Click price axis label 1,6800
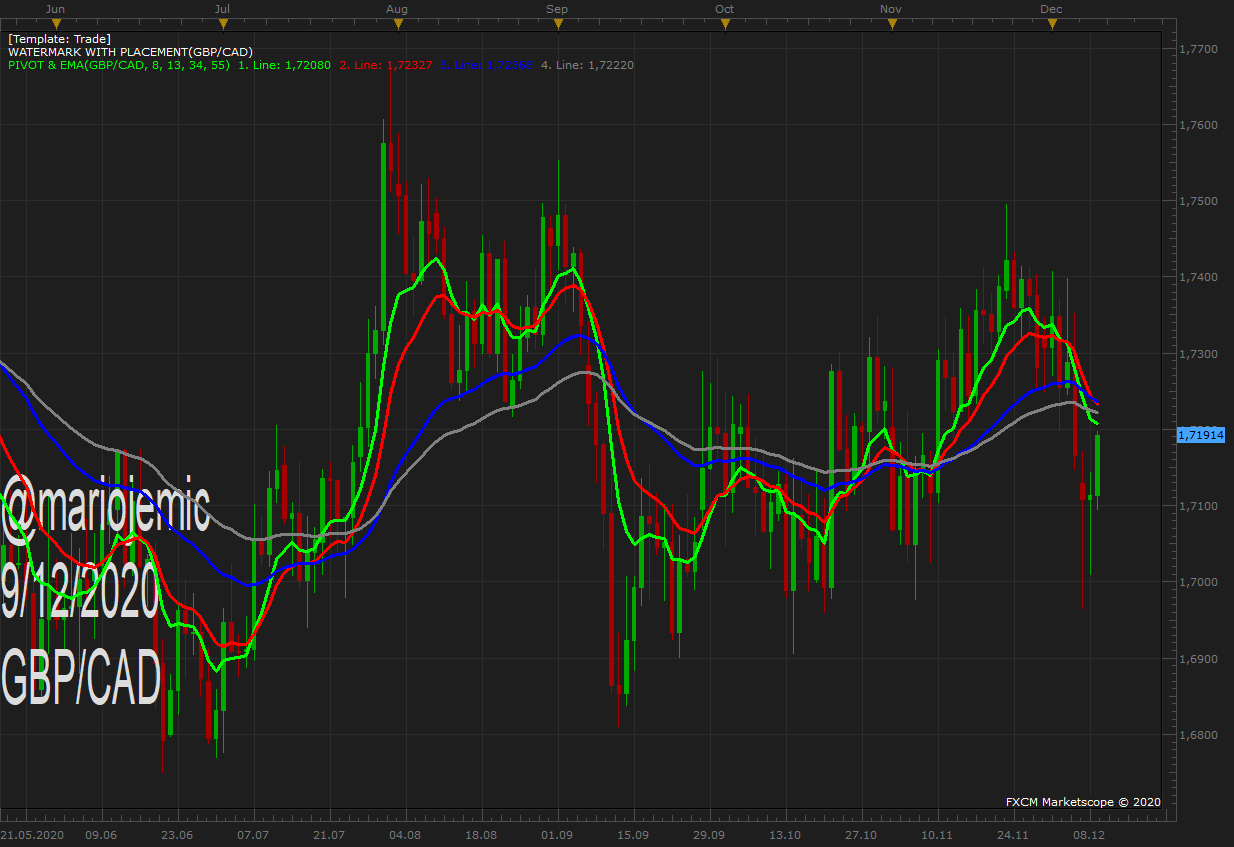Viewport: 1234px width, 847px height. (1198, 735)
